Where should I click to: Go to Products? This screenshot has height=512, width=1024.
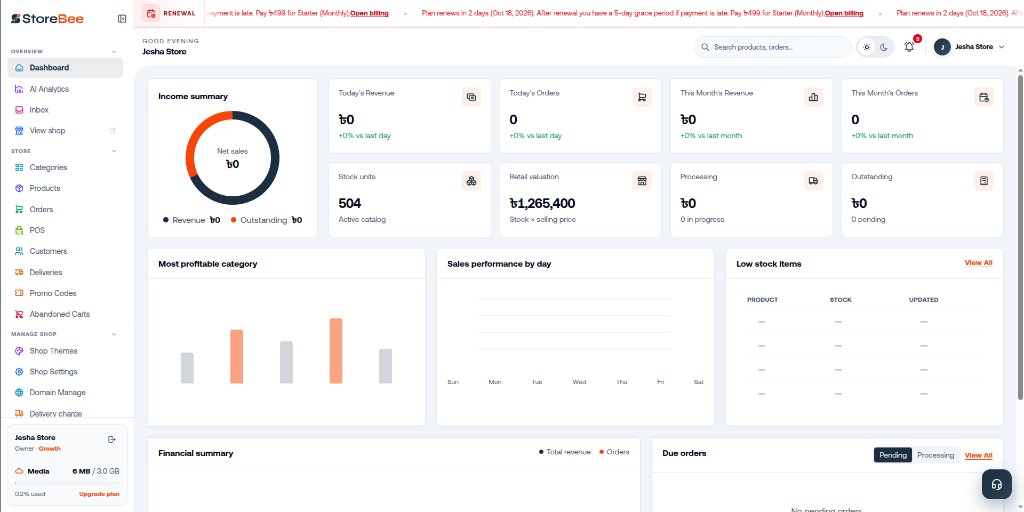point(65,188)
